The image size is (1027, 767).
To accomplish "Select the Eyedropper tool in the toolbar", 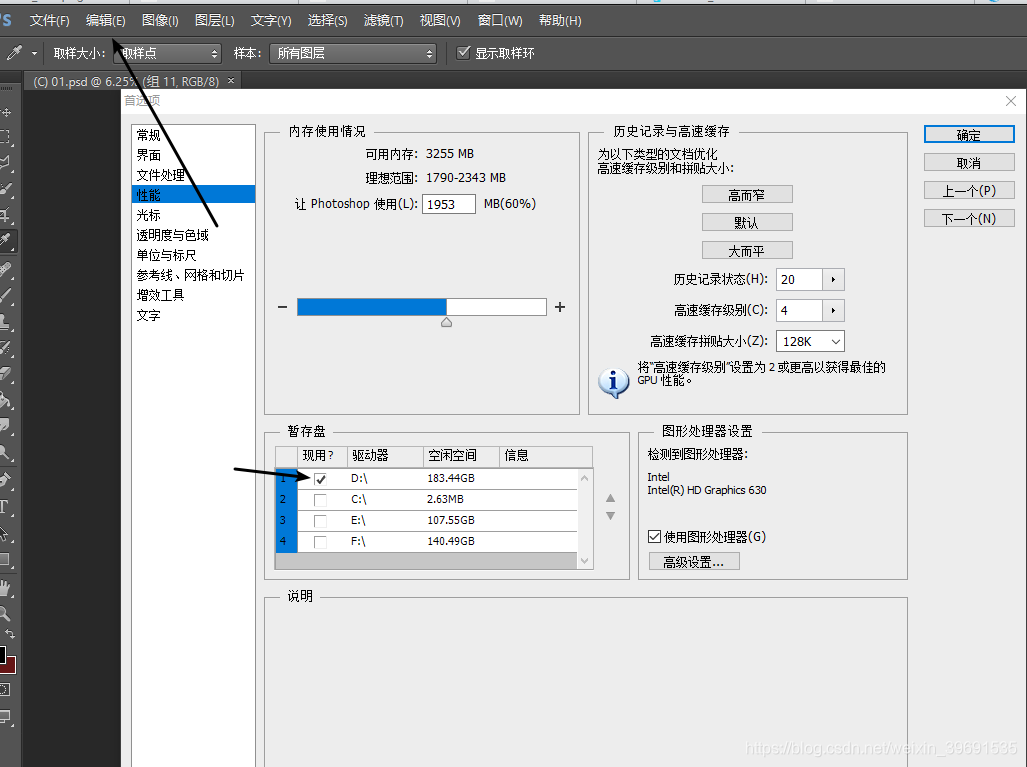I will pos(9,241).
